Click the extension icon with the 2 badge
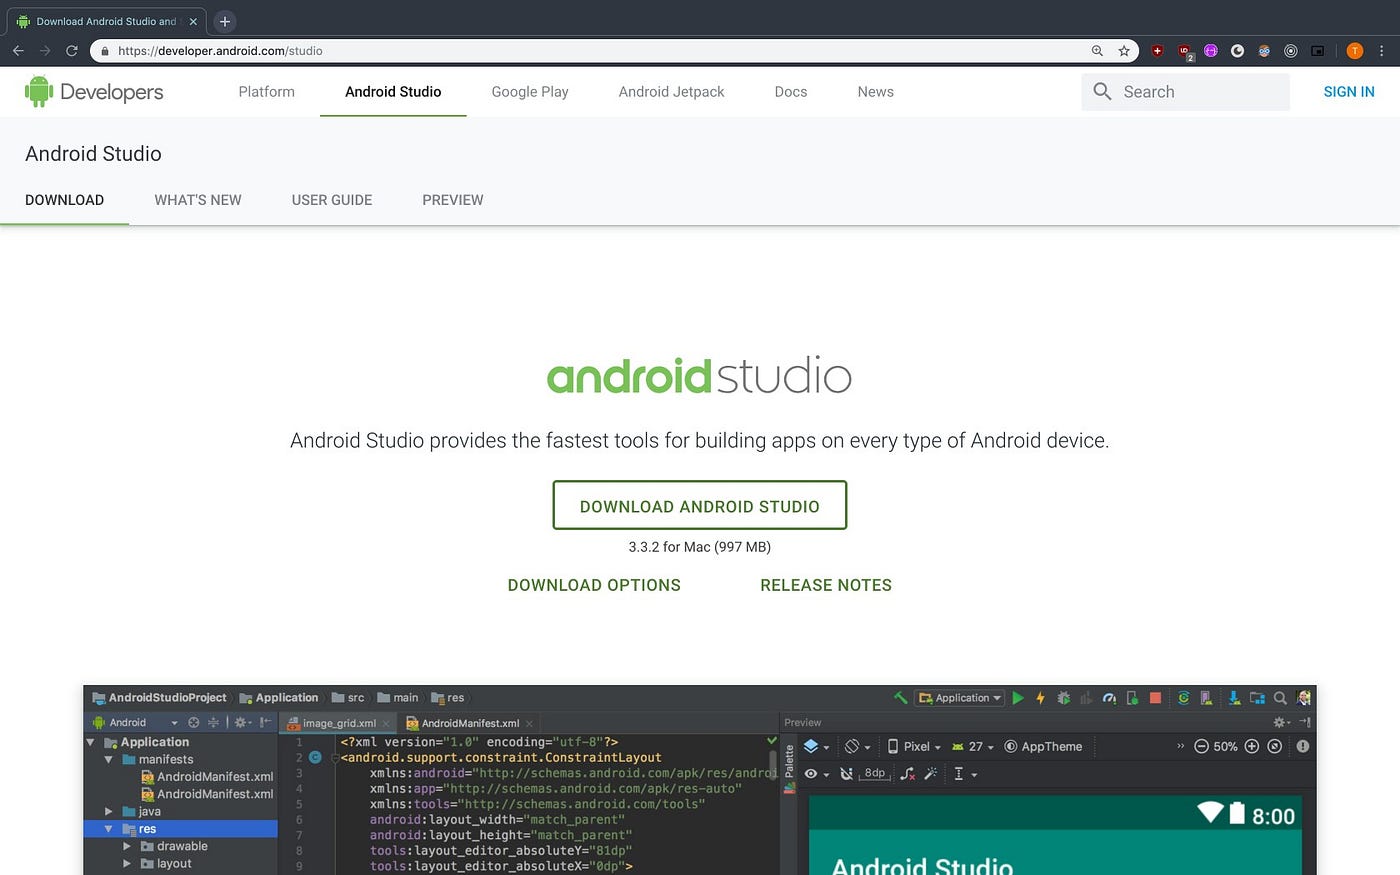 [x=1185, y=52]
